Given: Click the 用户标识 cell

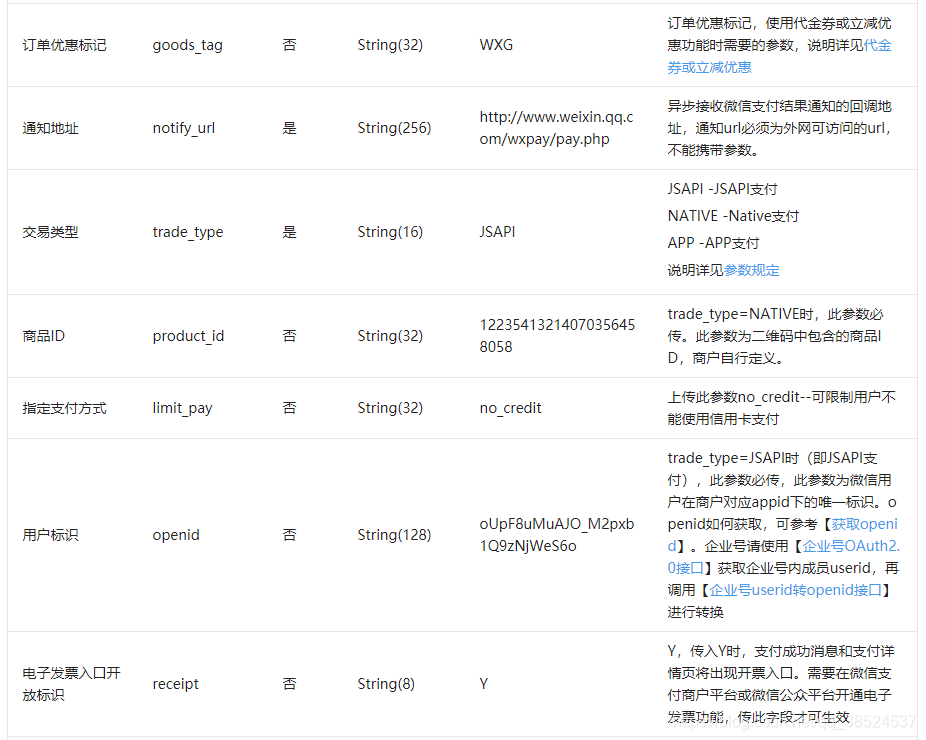Looking at the screenshot, I should [50, 535].
